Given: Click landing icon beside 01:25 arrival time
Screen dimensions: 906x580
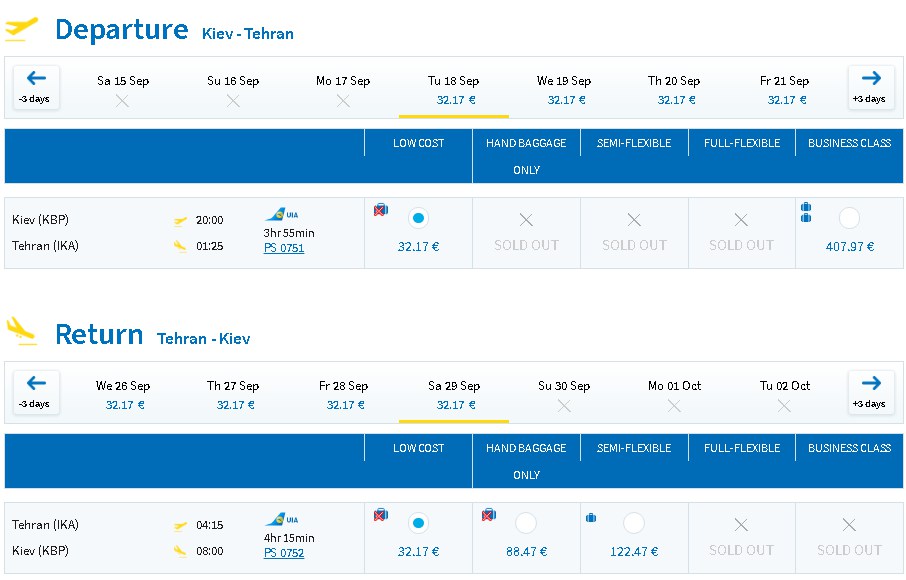Looking at the screenshot, I should click(180, 247).
